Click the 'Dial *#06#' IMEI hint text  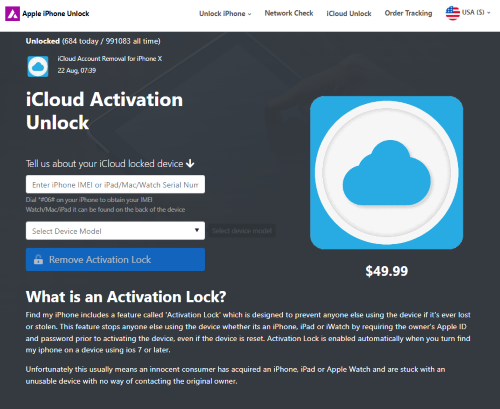click(89, 200)
